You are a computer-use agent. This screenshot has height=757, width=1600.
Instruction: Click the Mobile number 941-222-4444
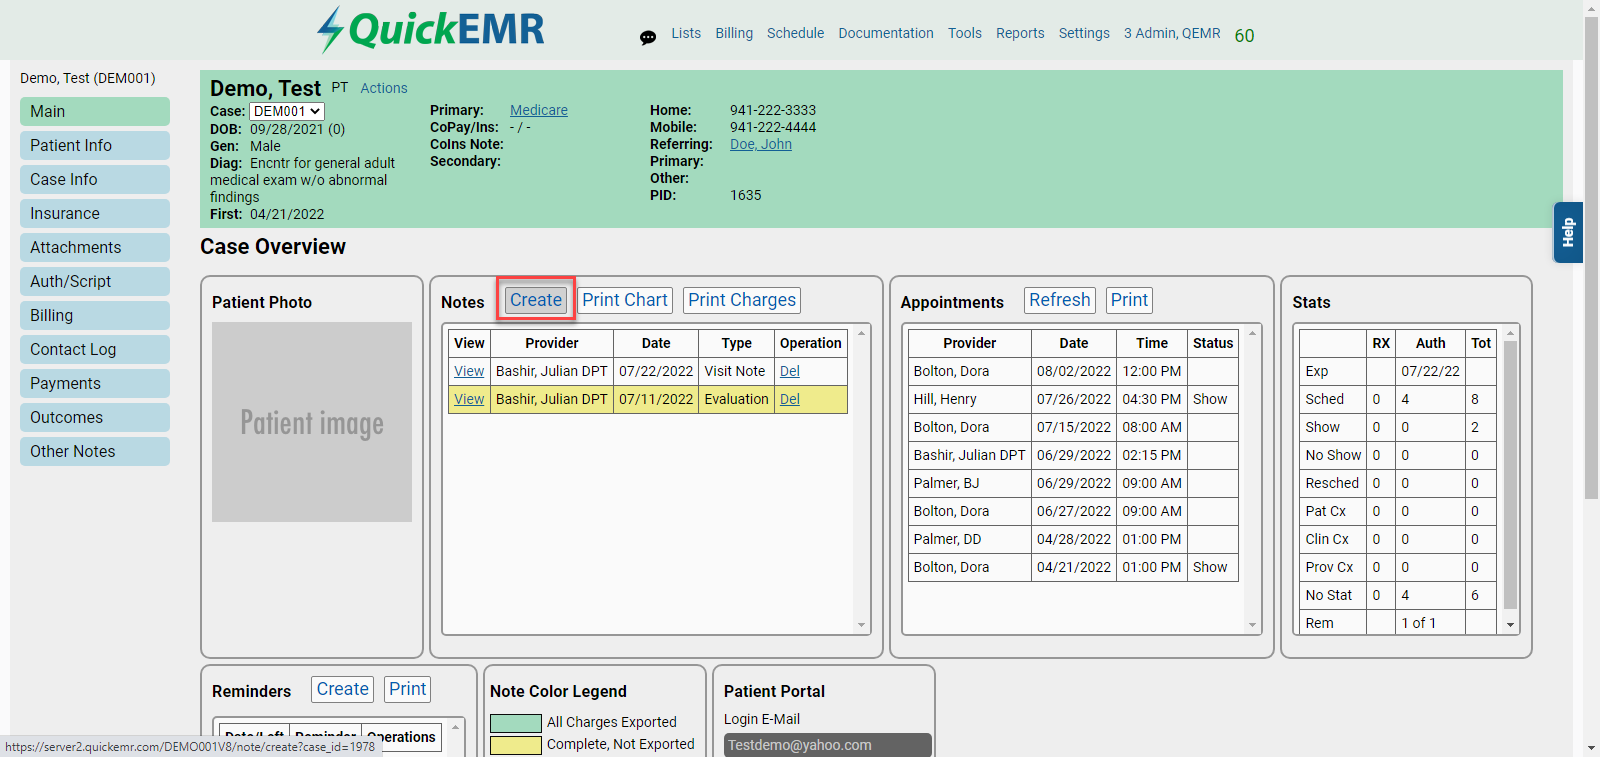coord(773,127)
